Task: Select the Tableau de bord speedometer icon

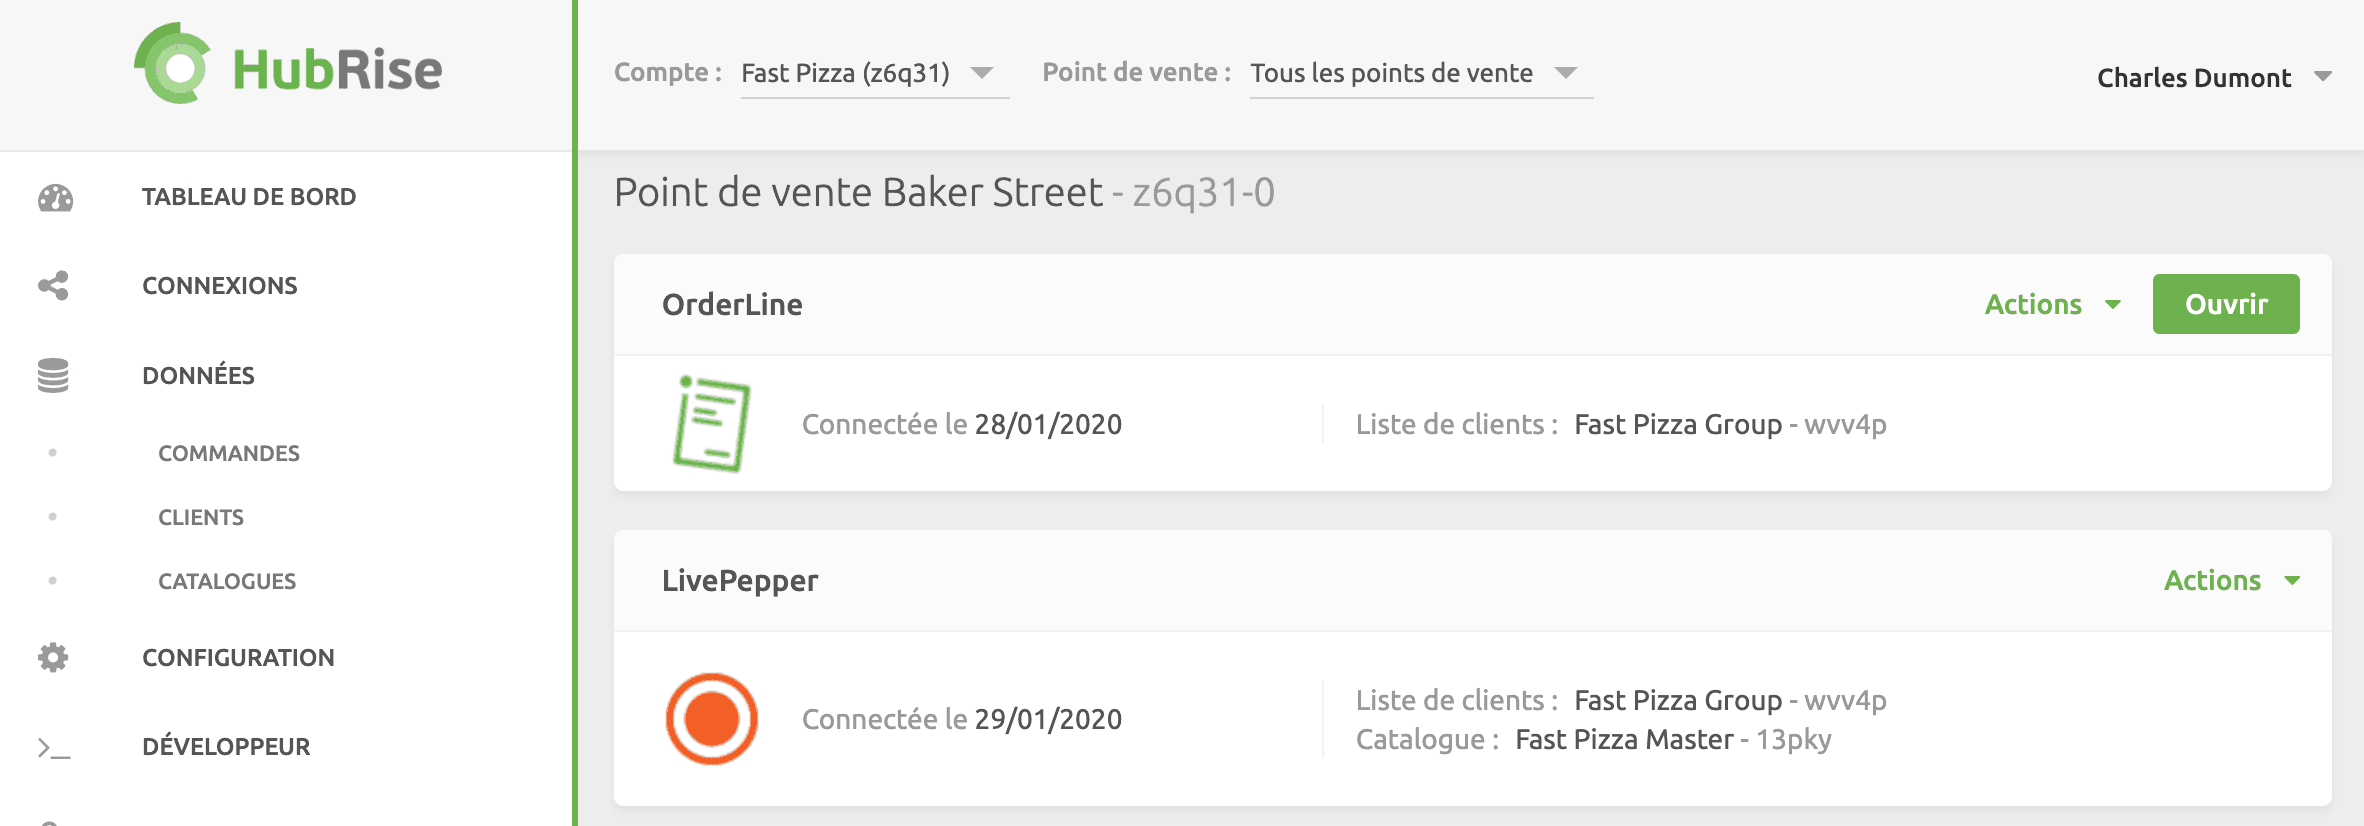Action: pos(55,197)
